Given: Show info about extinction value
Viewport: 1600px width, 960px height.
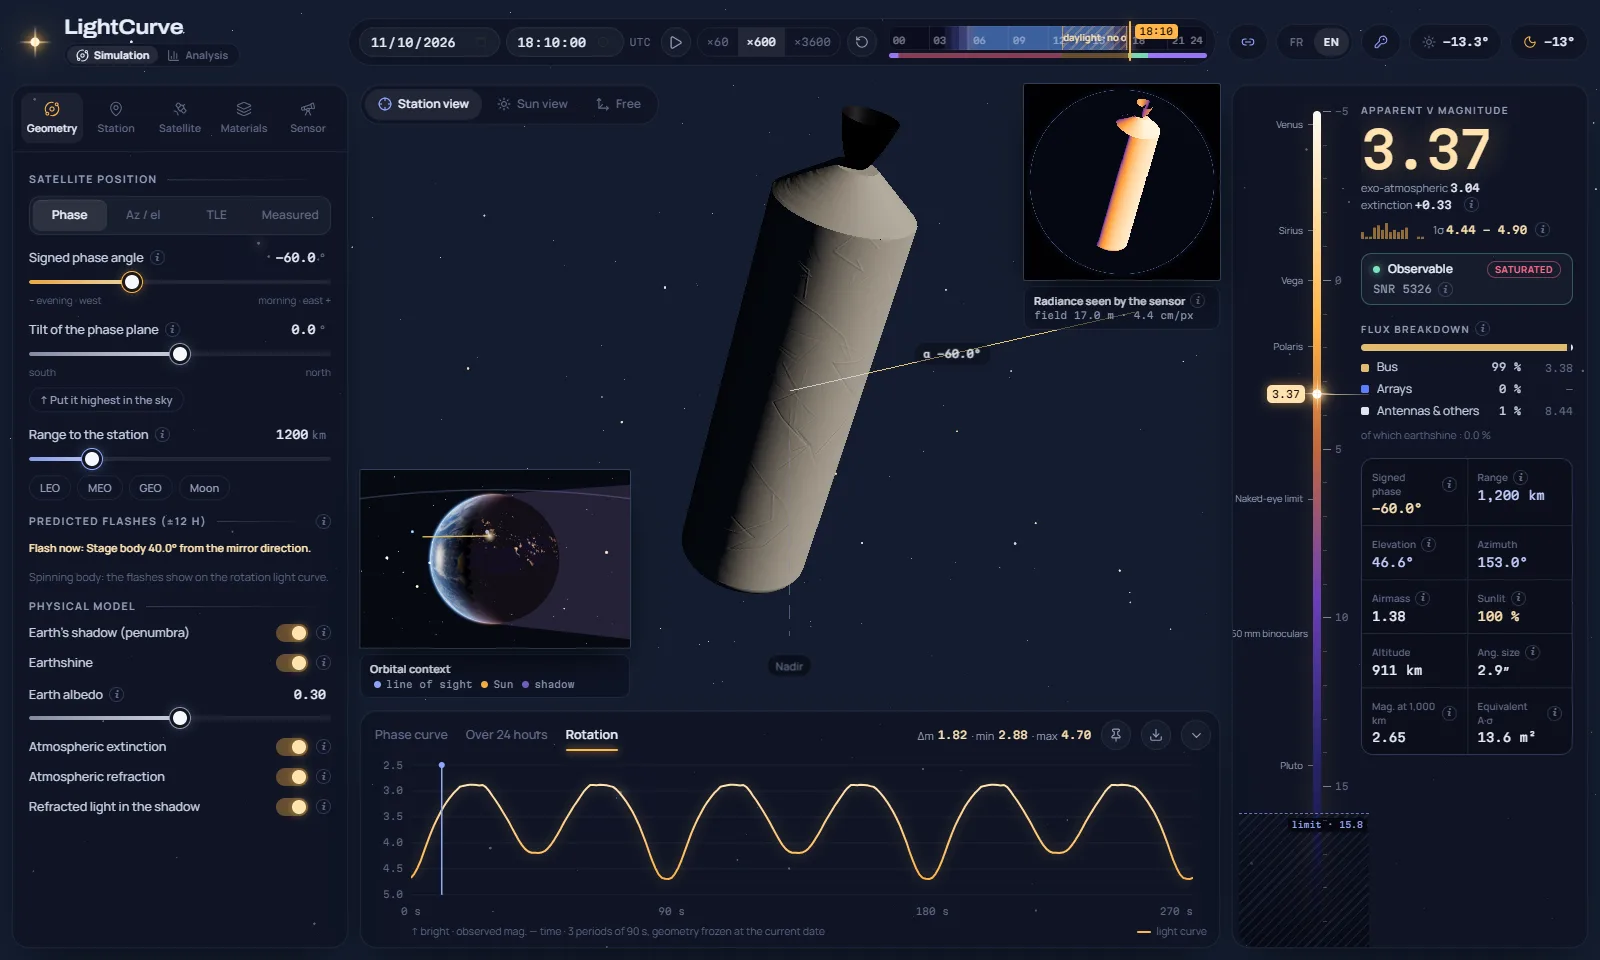Looking at the screenshot, I should coord(1471,205).
